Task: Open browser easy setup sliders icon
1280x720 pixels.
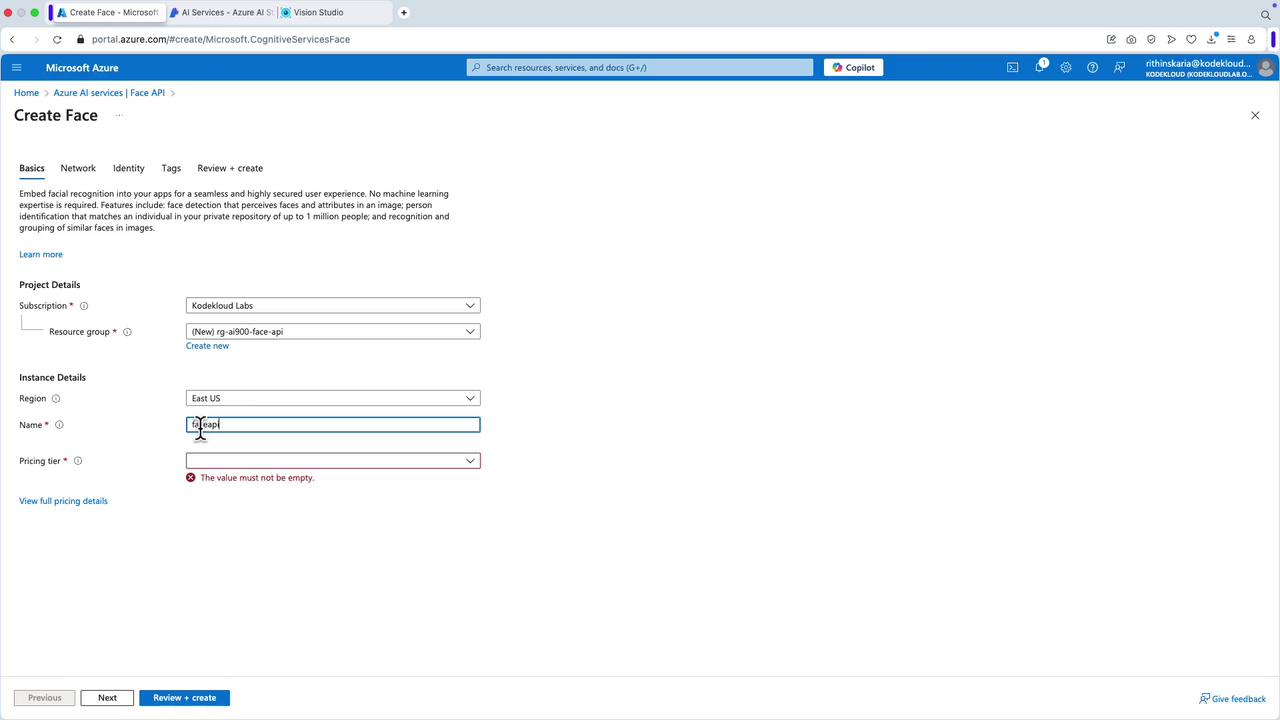Action: [1231, 39]
